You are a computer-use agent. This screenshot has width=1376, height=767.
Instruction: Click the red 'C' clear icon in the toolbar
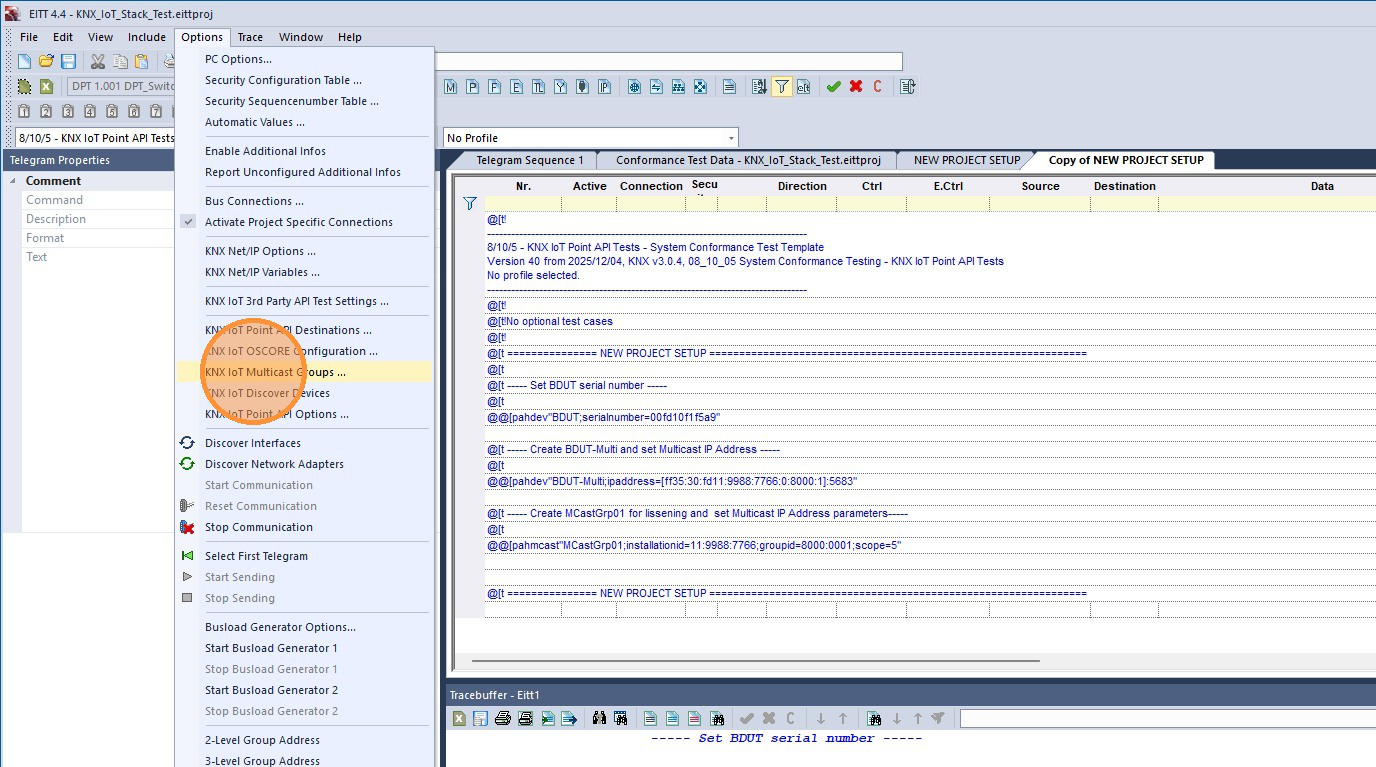pos(878,87)
